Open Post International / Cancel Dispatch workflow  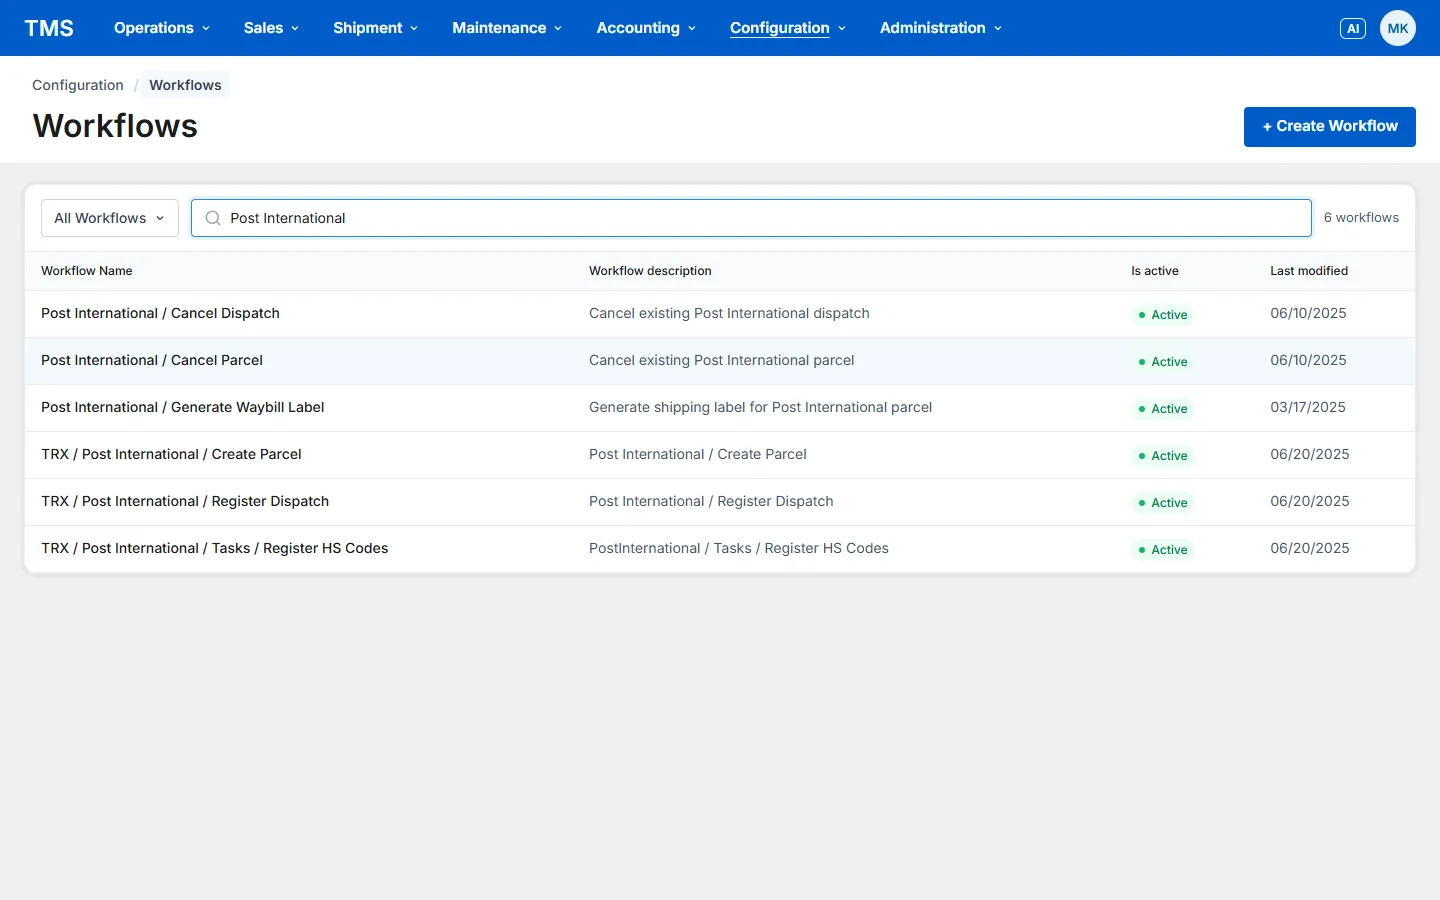(x=160, y=314)
